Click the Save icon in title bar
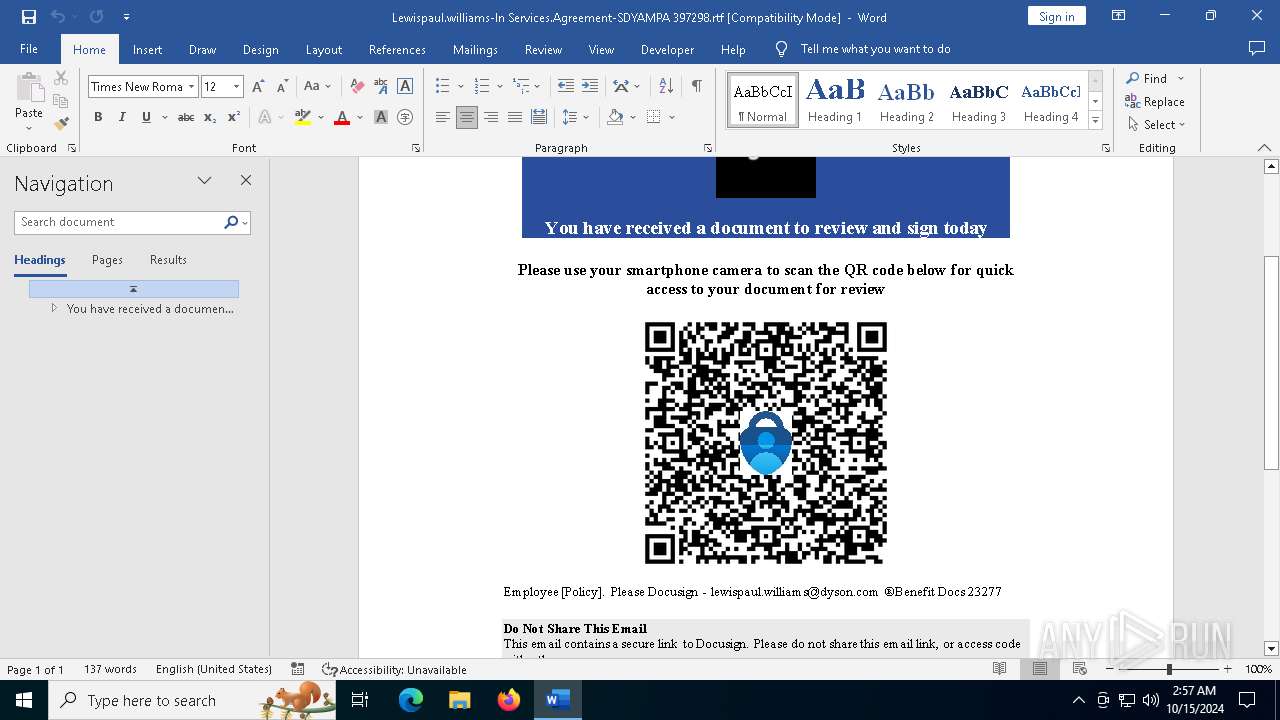This screenshot has height=720, width=1280. [x=29, y=17]
